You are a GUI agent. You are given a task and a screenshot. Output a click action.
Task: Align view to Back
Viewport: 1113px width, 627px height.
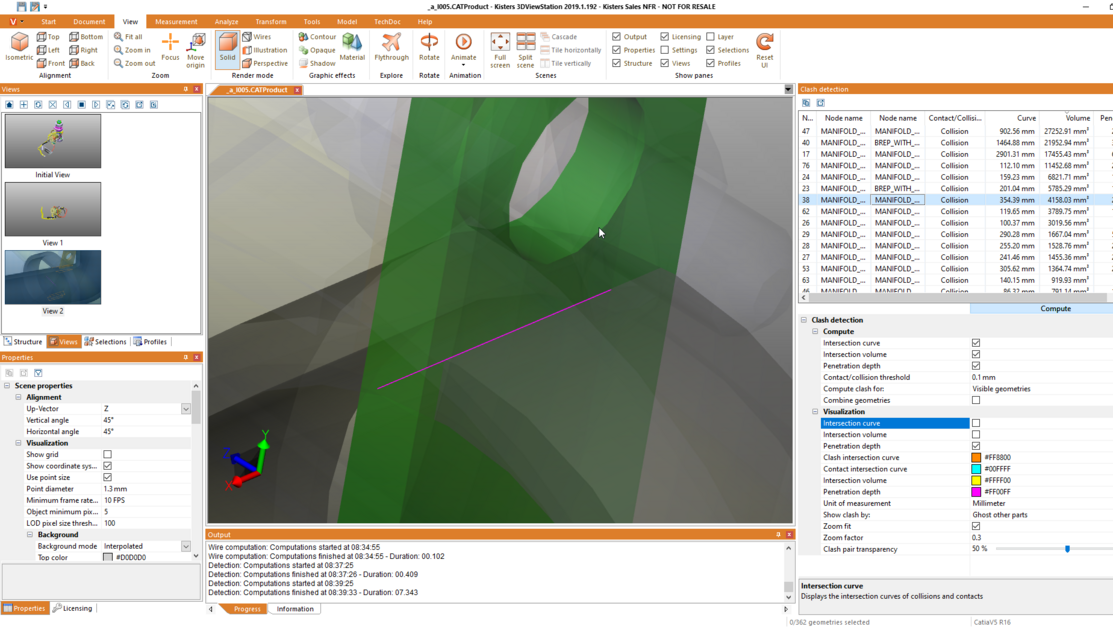(82, 63)
